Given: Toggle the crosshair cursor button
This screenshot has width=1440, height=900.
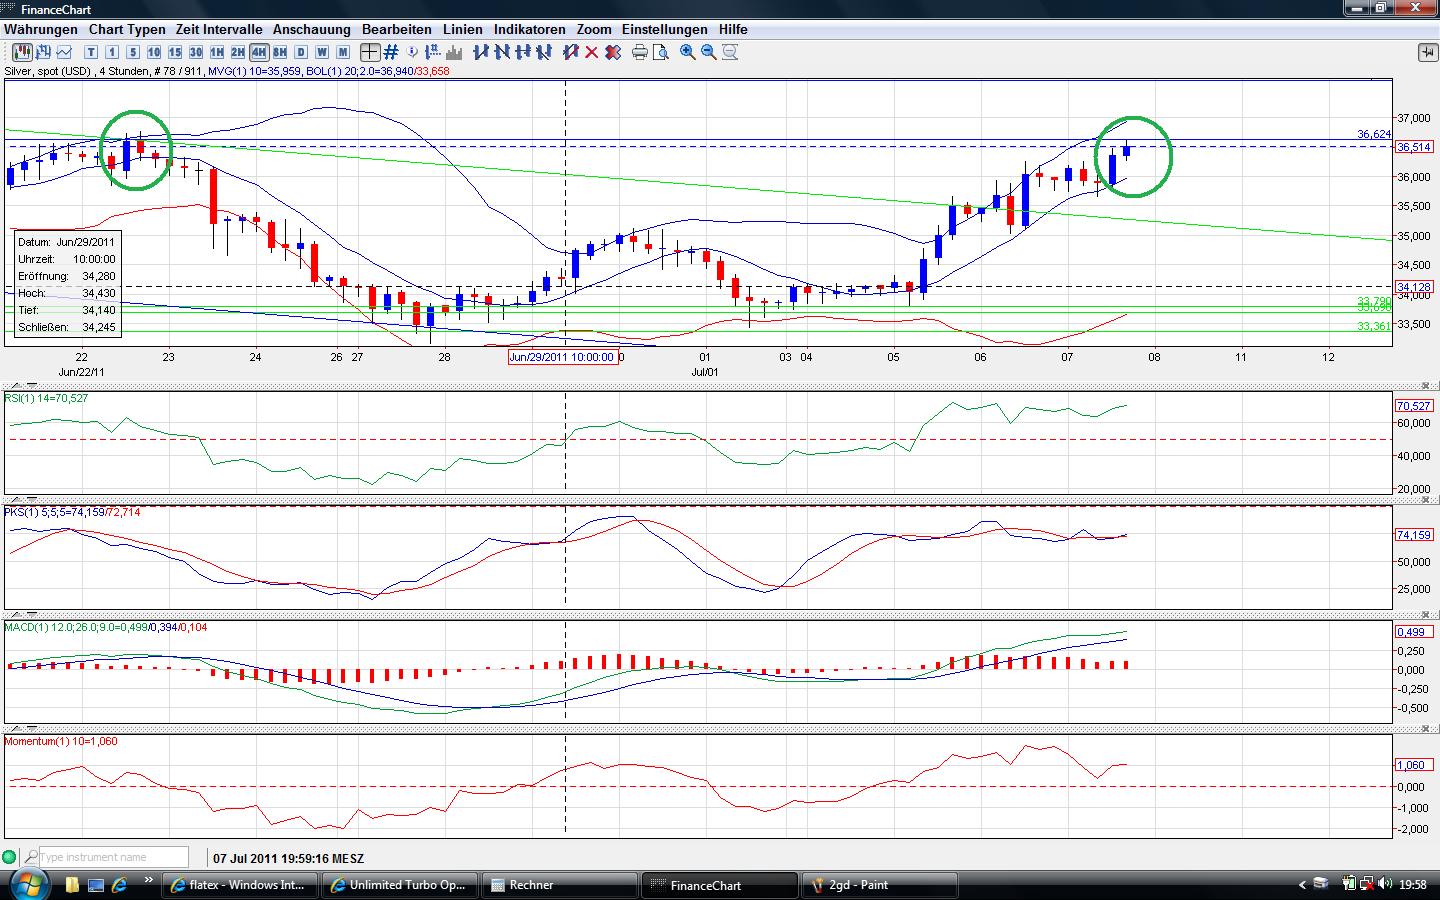Looking at the screenshot, I should (370, 52).
